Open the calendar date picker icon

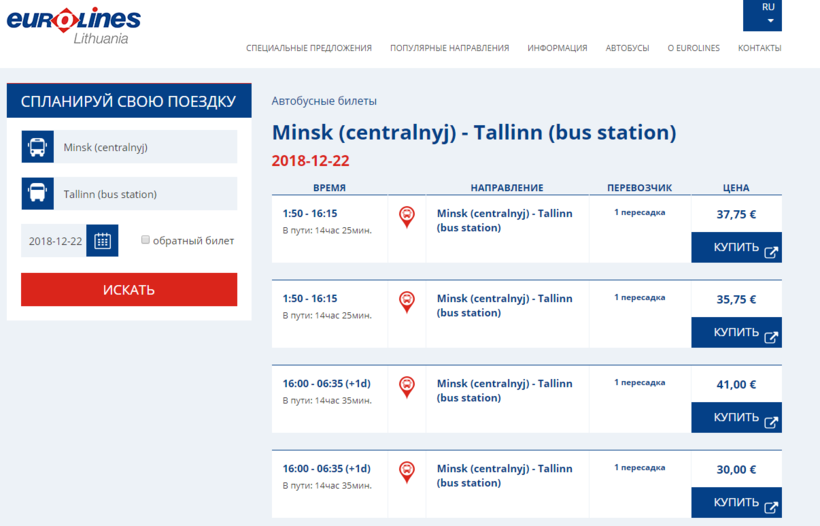102,241
